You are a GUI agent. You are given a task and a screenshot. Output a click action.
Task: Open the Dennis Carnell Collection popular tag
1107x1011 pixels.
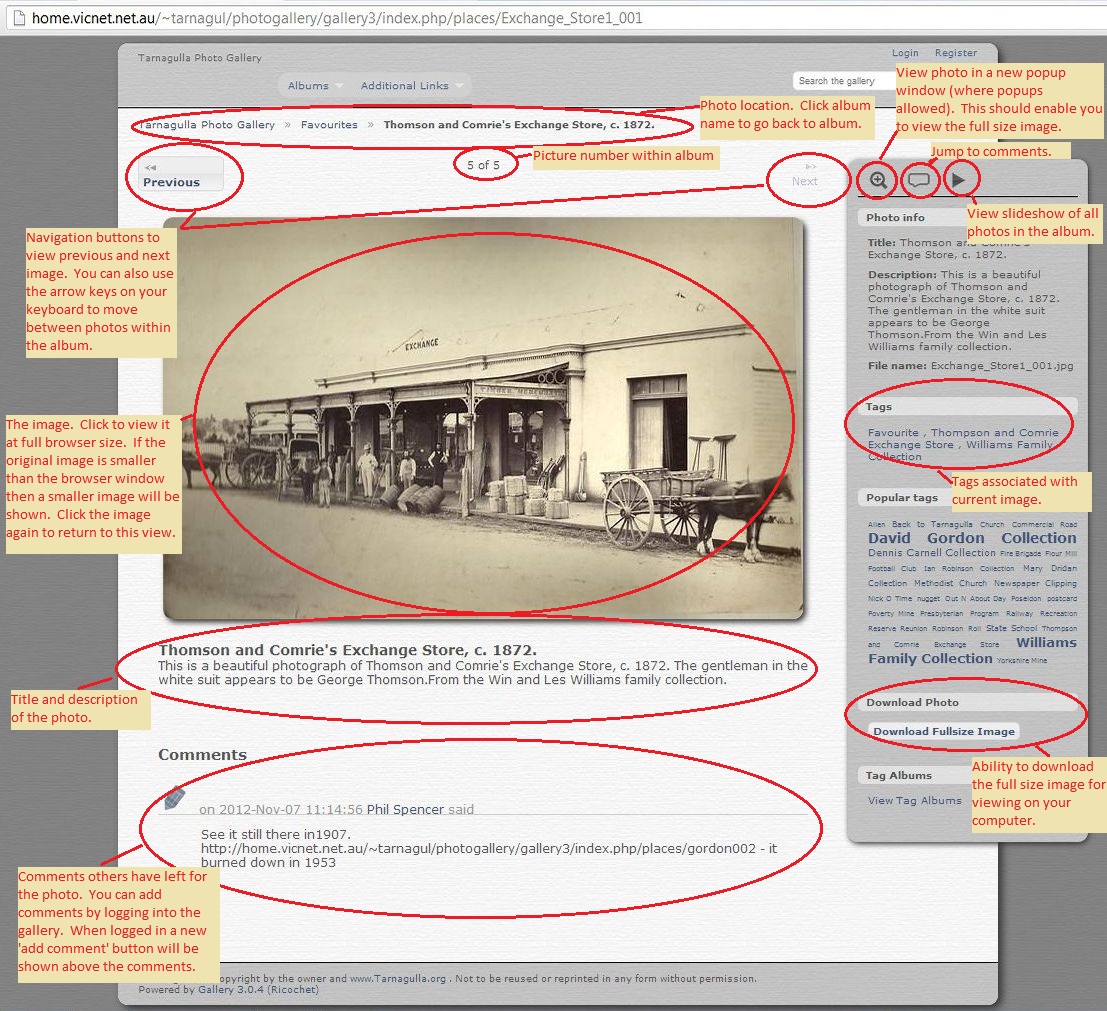[932, 553]
